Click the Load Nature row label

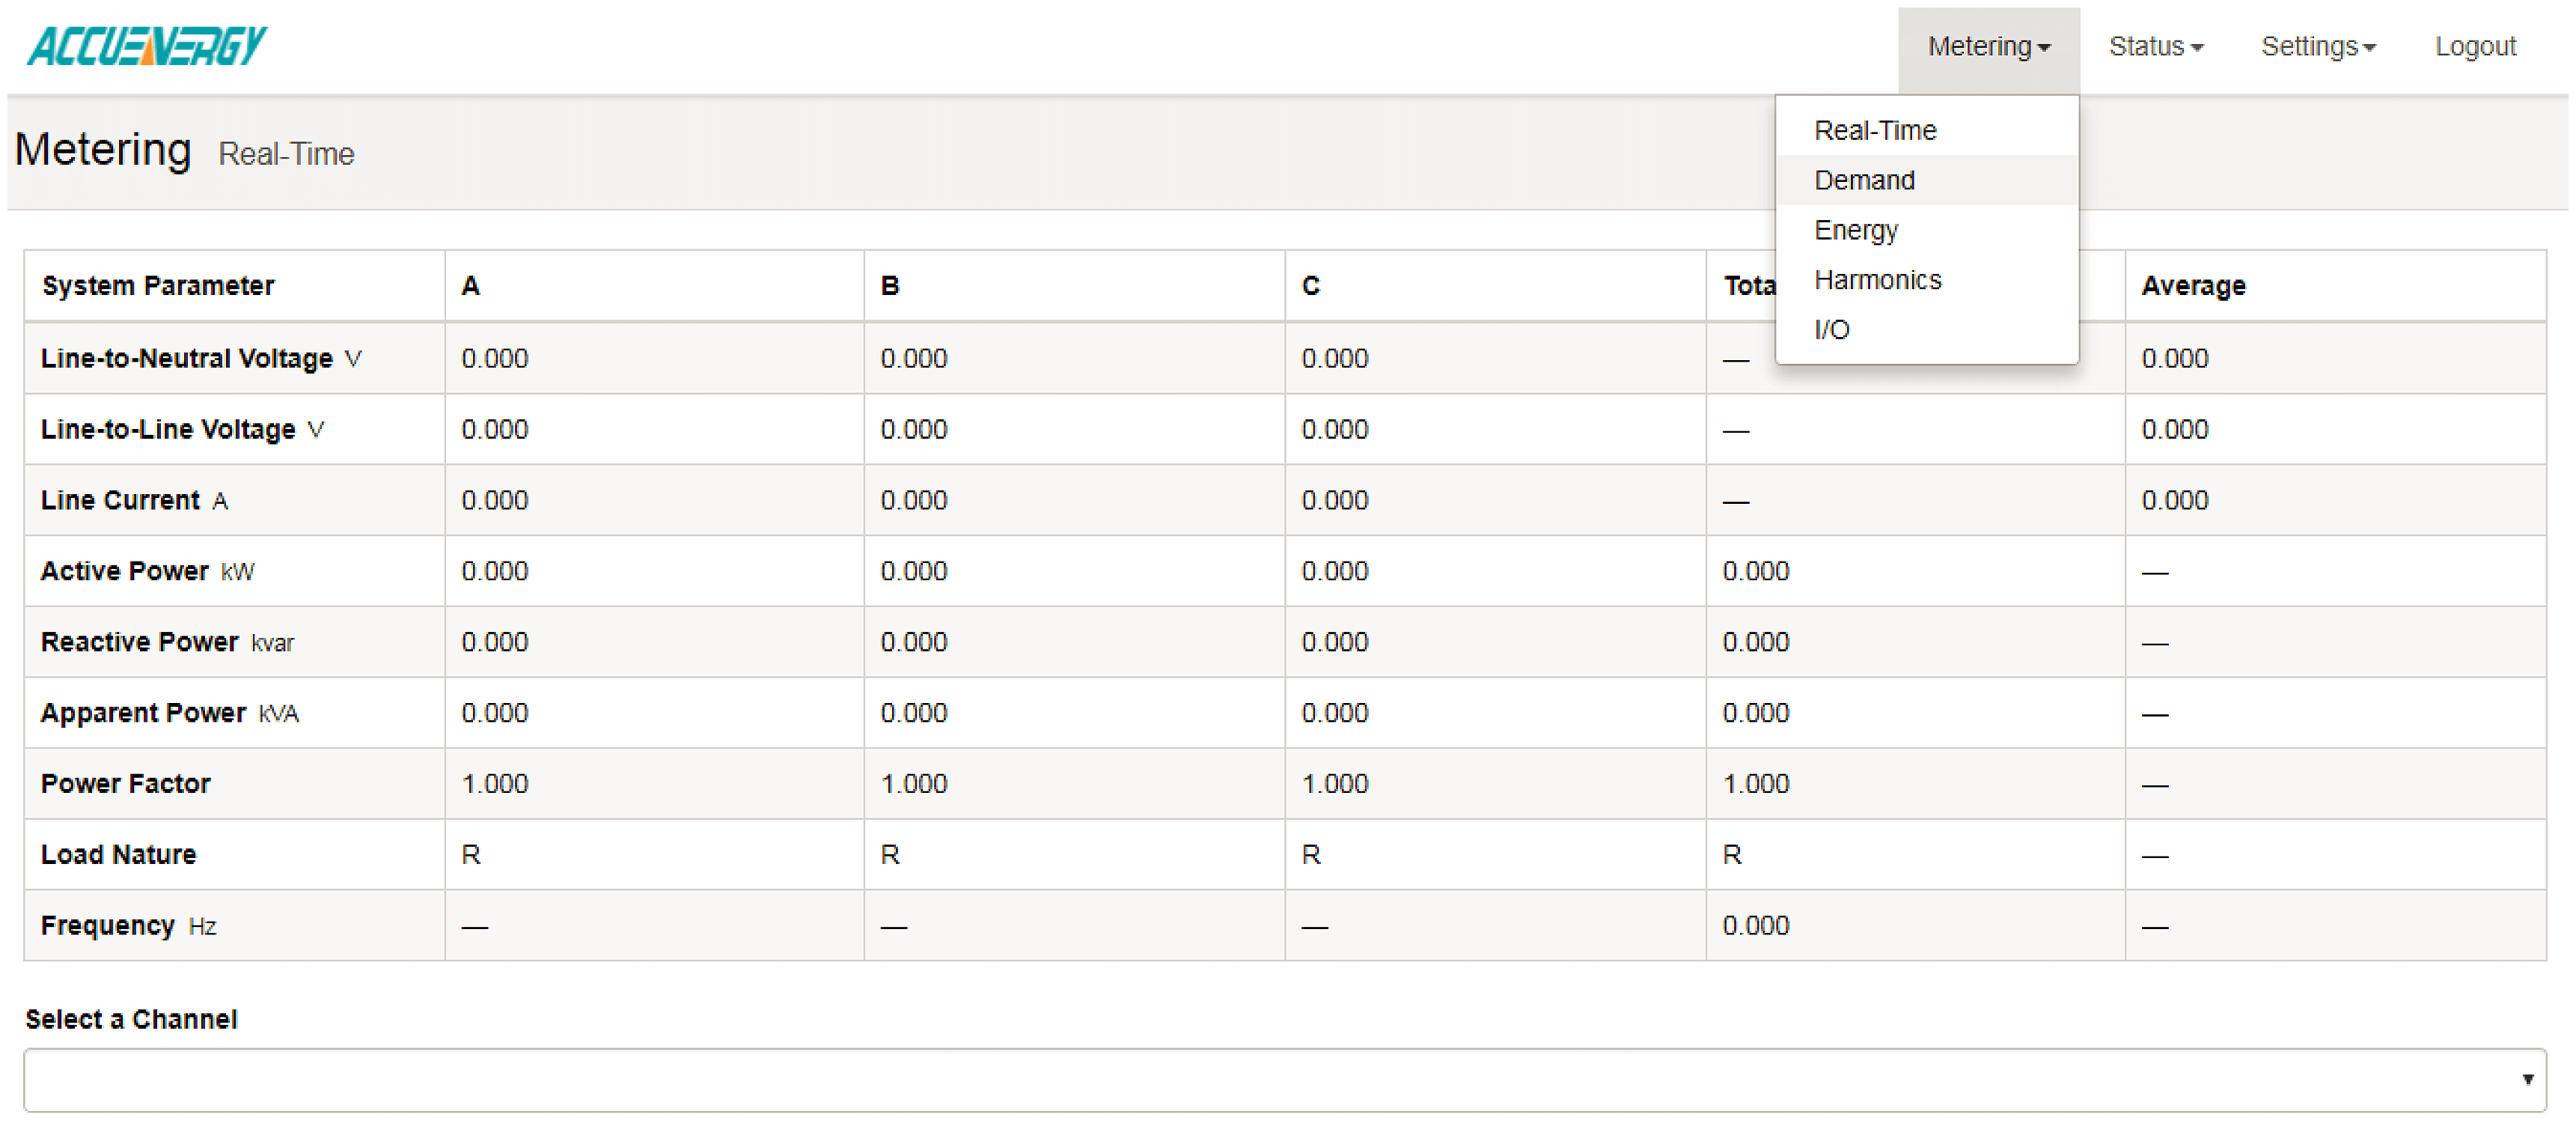pyautogui.click(x=119, y=855)
